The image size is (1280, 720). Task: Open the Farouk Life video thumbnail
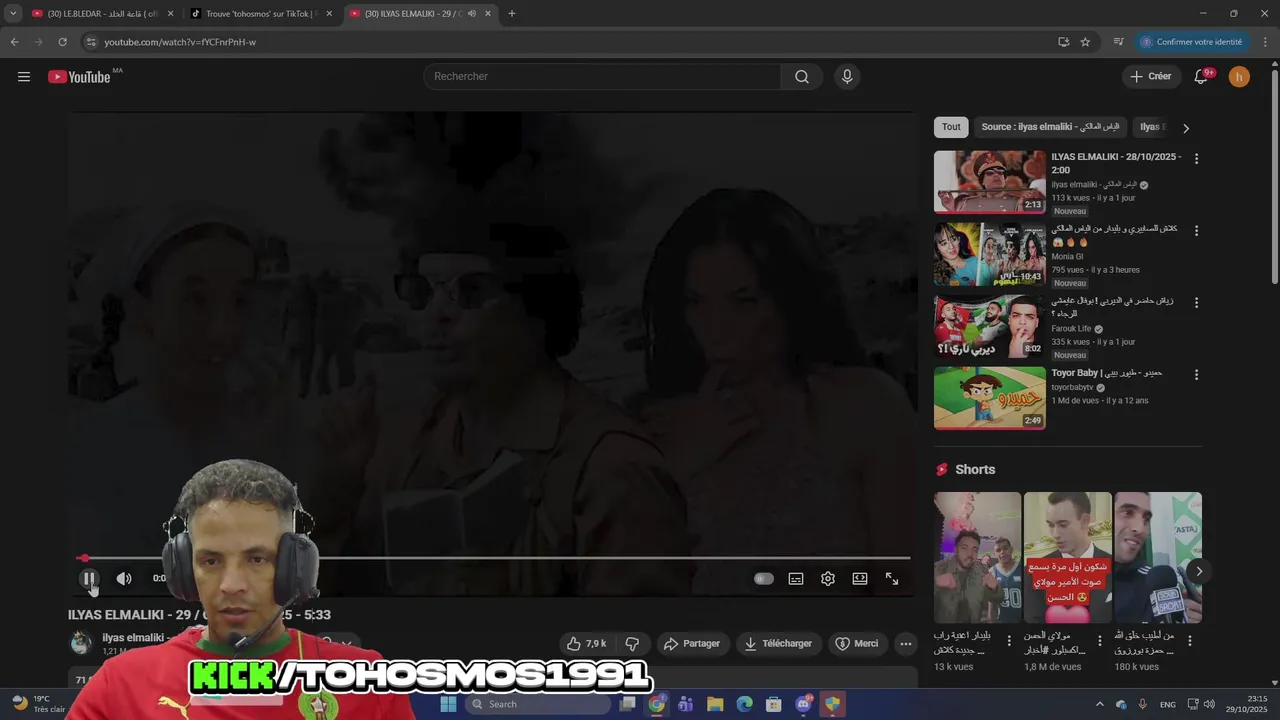(x=990, y=326)
